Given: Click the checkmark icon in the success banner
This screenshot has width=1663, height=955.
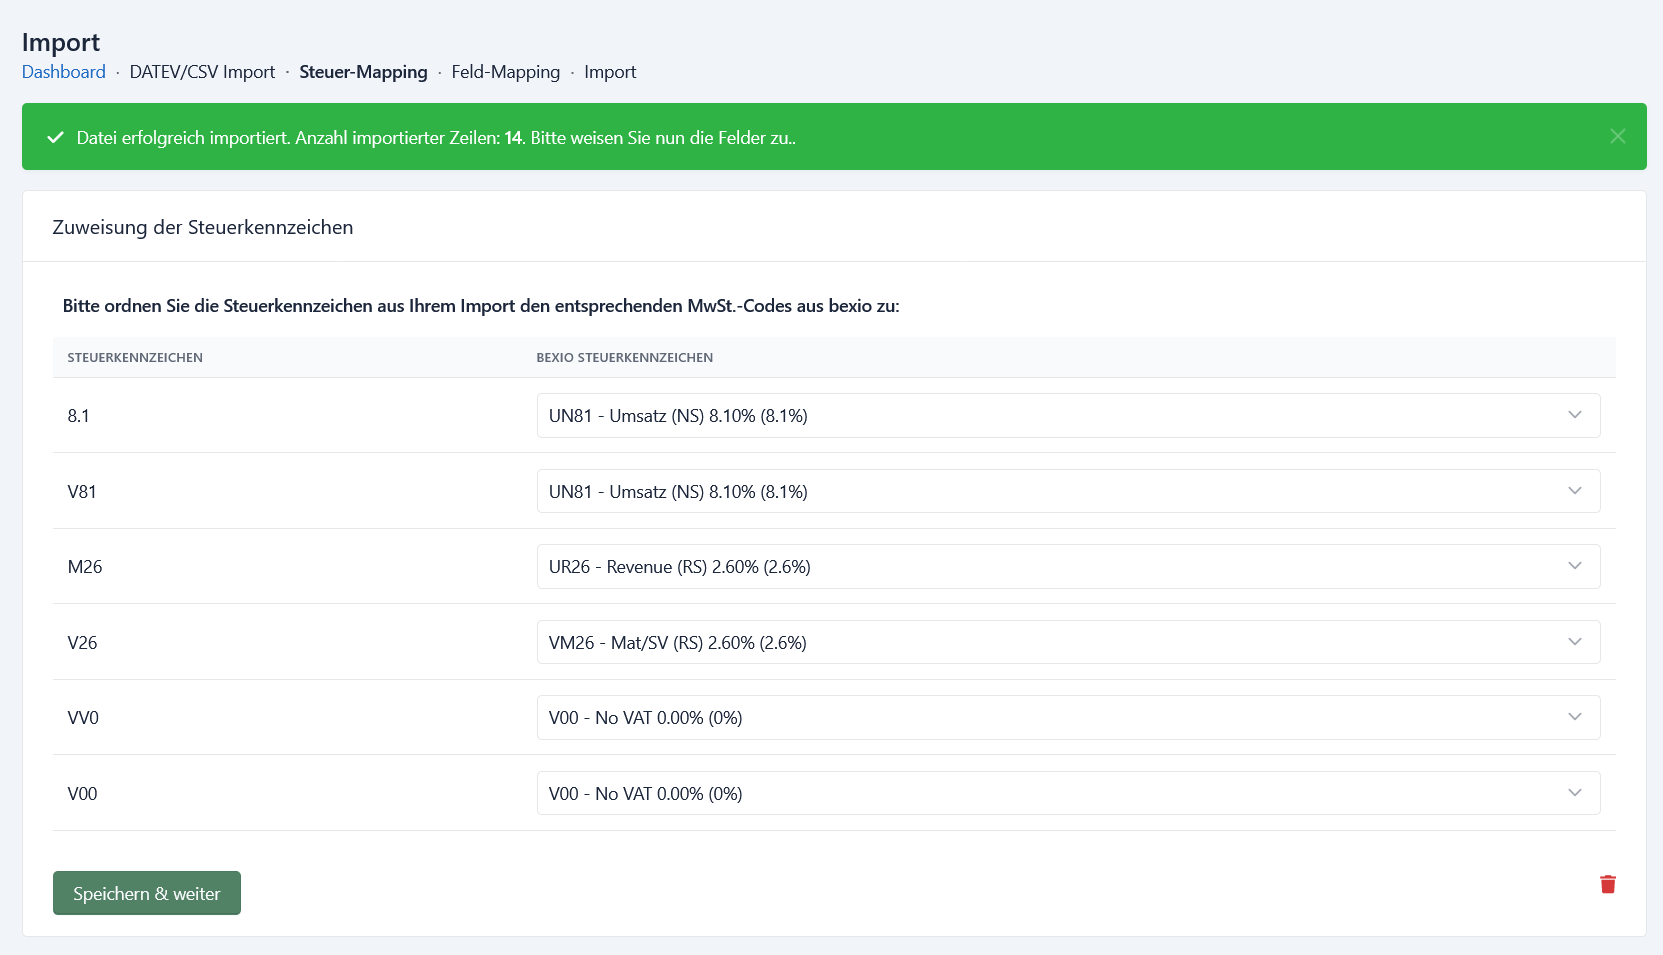Looking at the screenshot, I should [x=56, y=138].
